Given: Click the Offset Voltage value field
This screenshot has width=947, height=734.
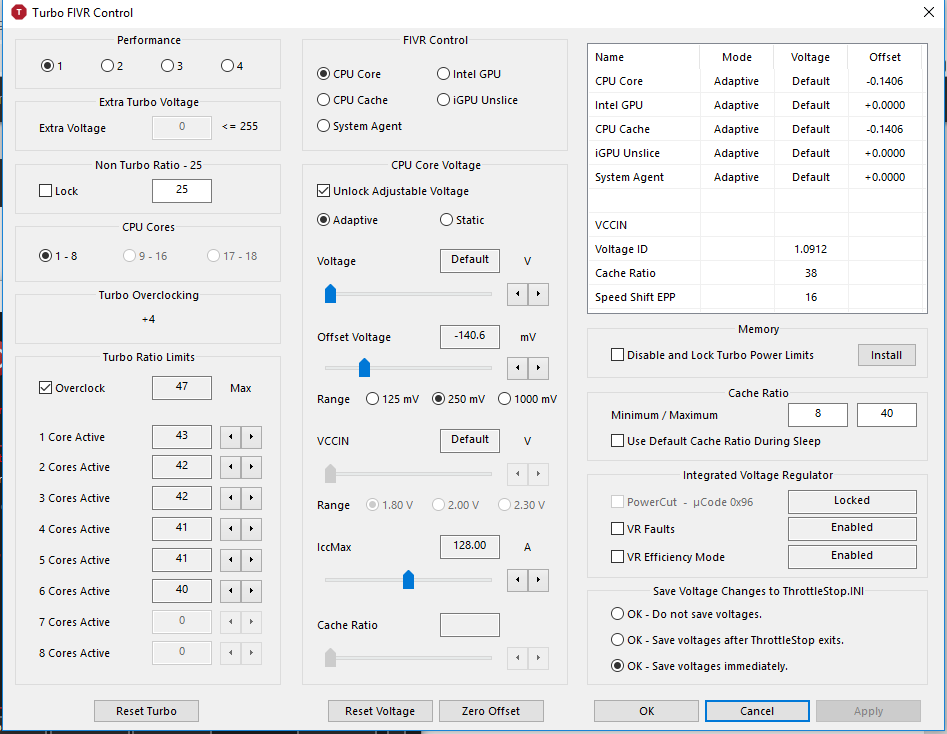Looking at the screenshot, I should coord(470,336).
